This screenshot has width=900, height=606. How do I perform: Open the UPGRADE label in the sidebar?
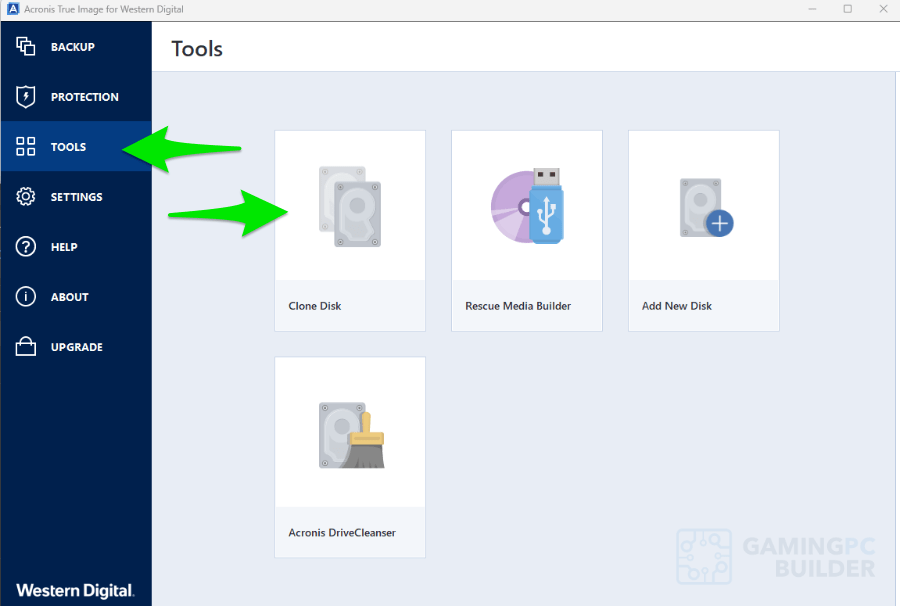click(77, 347)
